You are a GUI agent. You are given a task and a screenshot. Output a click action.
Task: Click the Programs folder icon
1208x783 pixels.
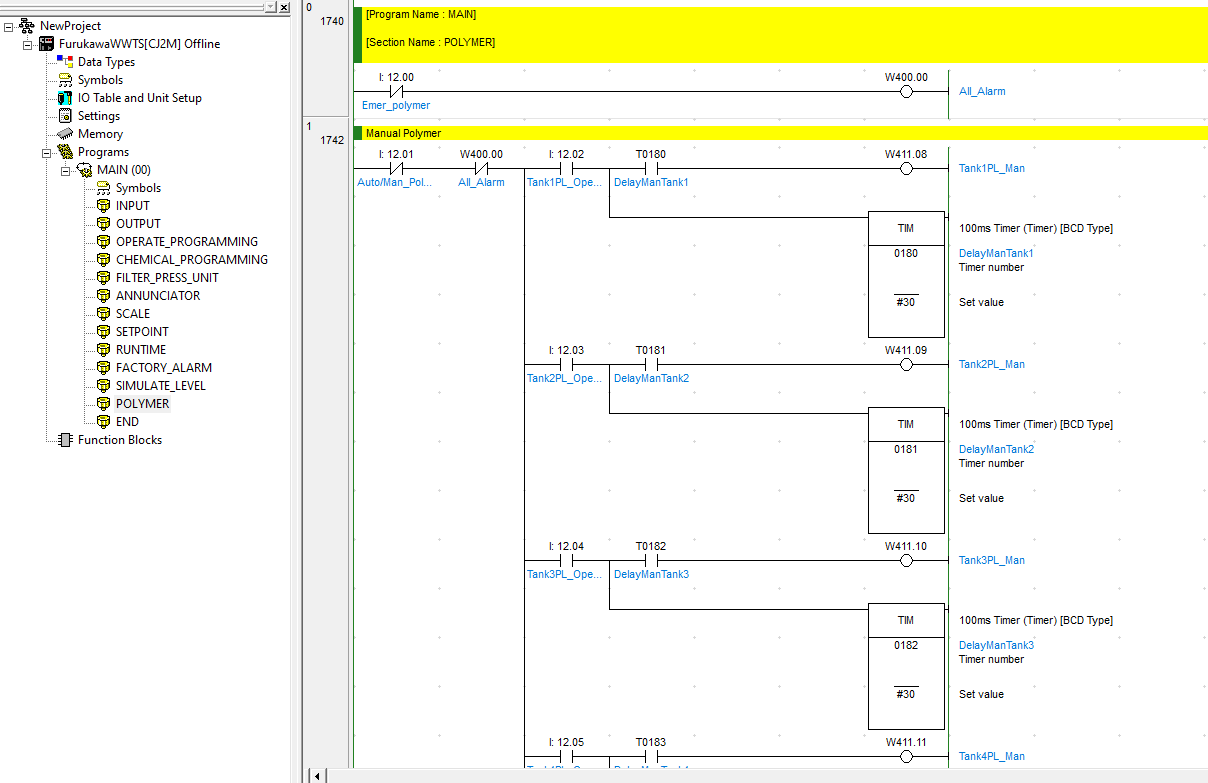click(65, 152)
